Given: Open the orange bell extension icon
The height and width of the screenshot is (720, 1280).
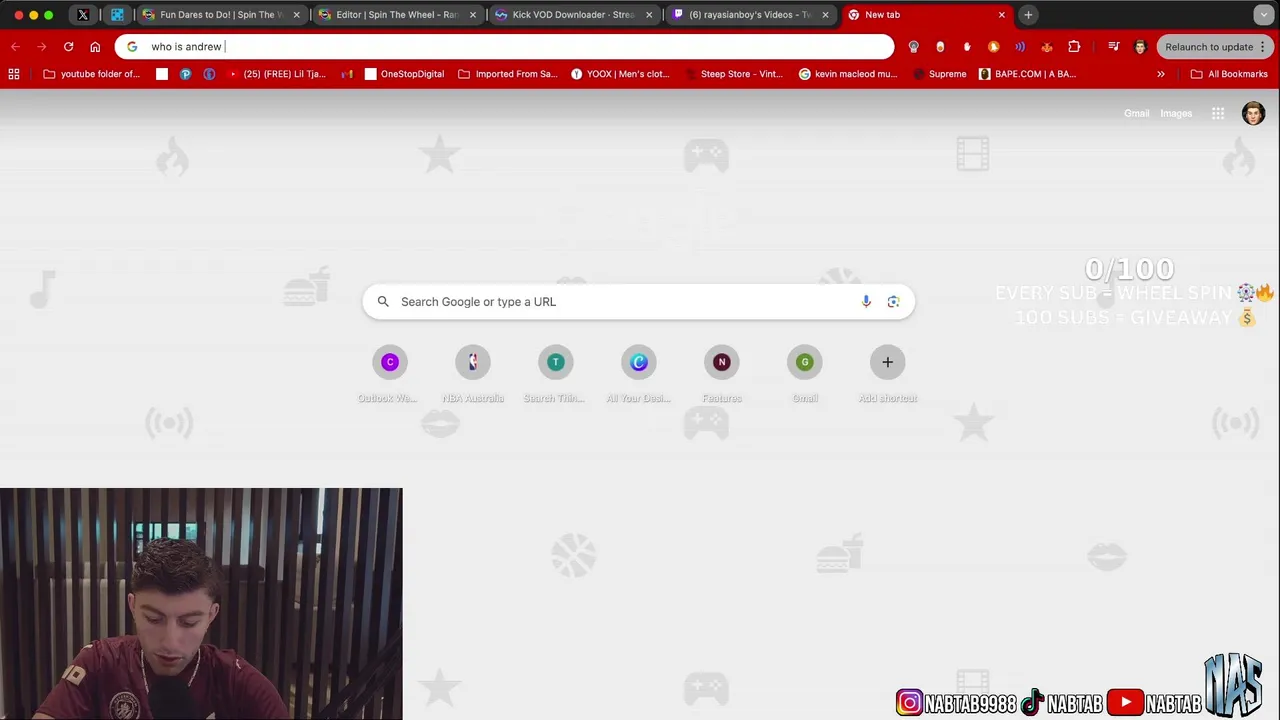Looking at the screenshot, I should pyautogui.click(x=993, y=47).
